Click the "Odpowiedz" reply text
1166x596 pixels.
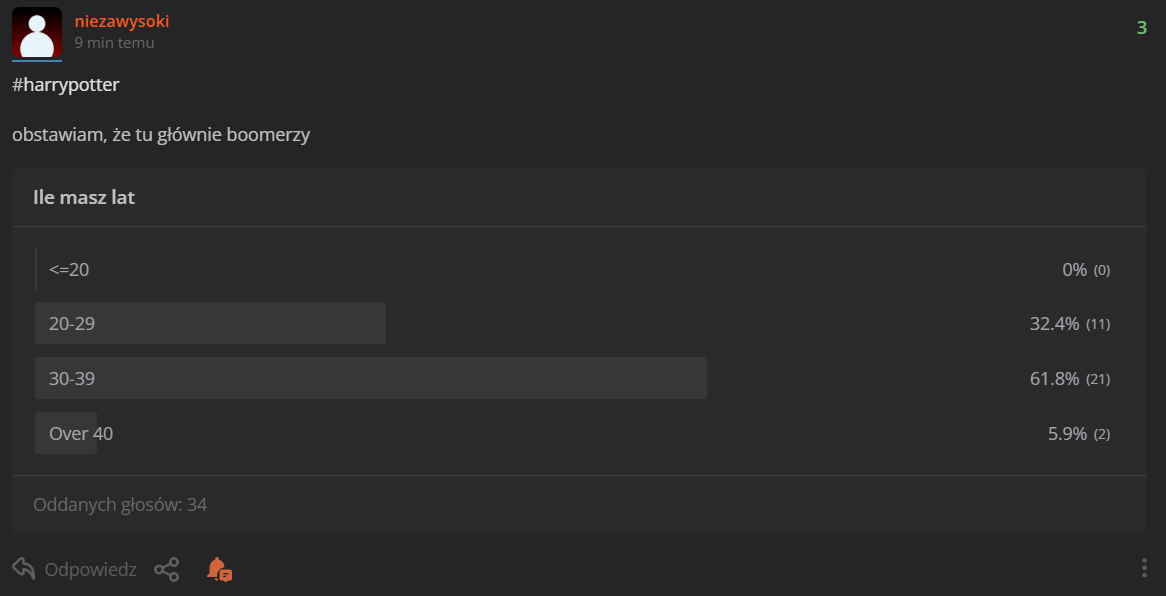(90, 570)
